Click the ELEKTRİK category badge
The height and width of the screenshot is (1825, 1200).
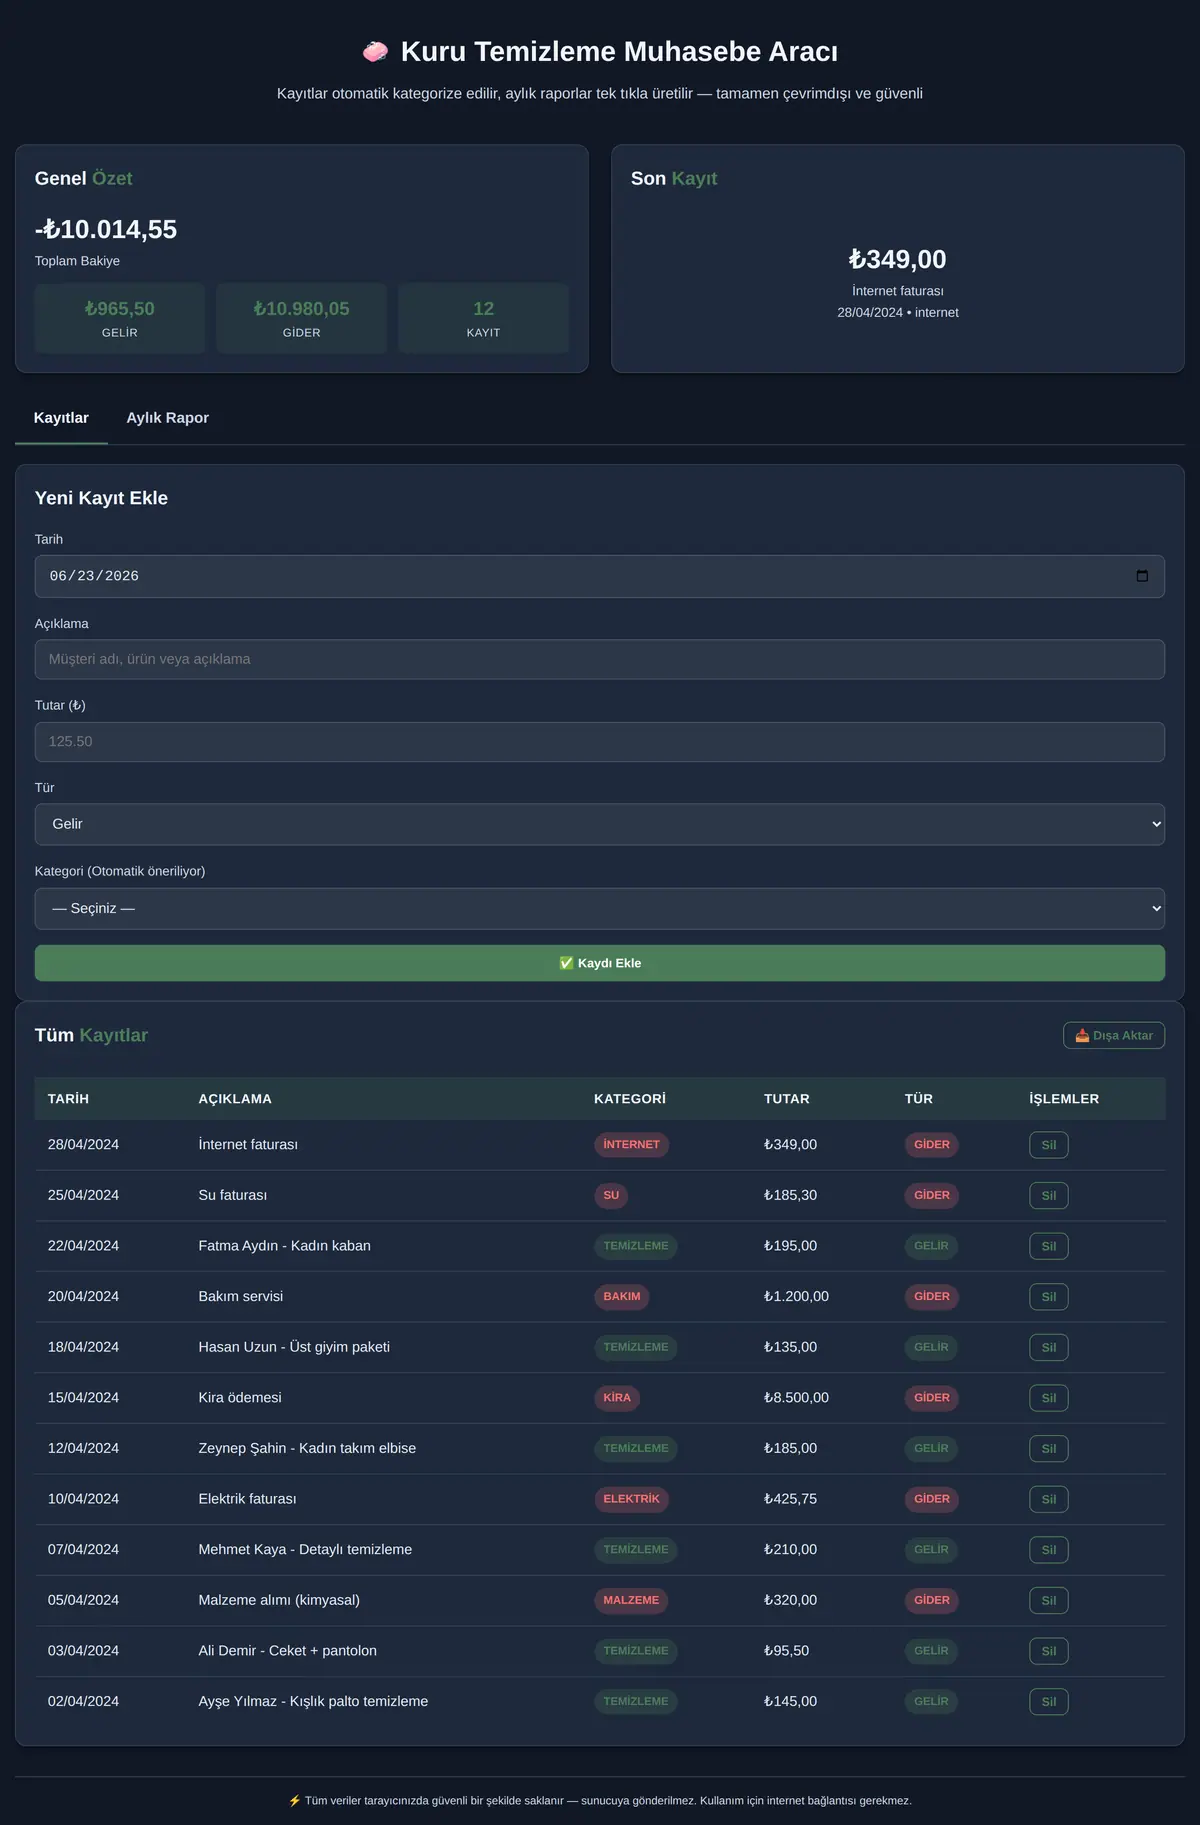click(631, 1499)
